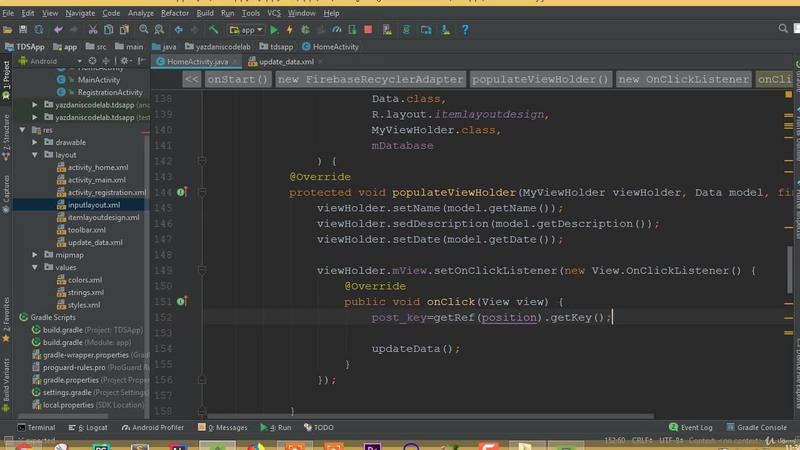Run app with the green play icon
Image resolution: width=800 pixels, height=450 pixels.
[274, 30]
